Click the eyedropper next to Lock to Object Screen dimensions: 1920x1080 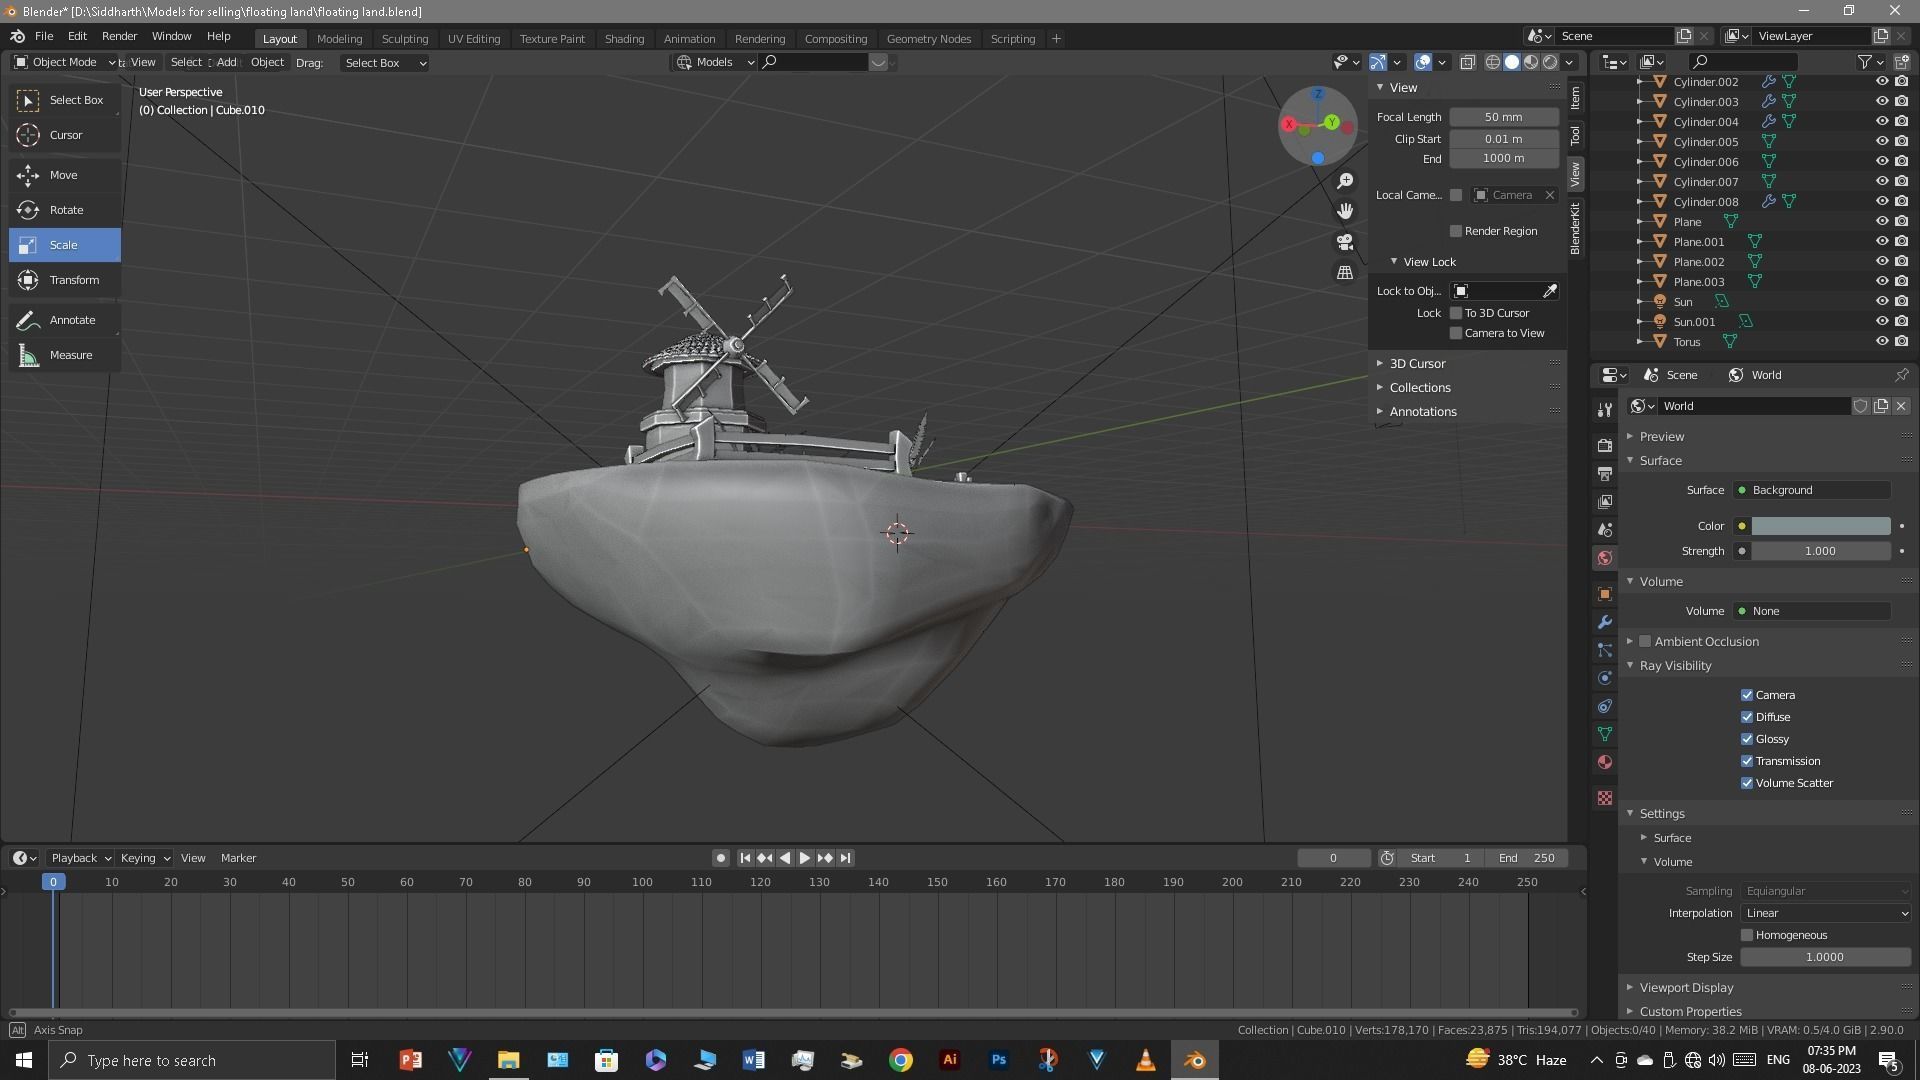pyautogui.click(x=1550, y=291)
